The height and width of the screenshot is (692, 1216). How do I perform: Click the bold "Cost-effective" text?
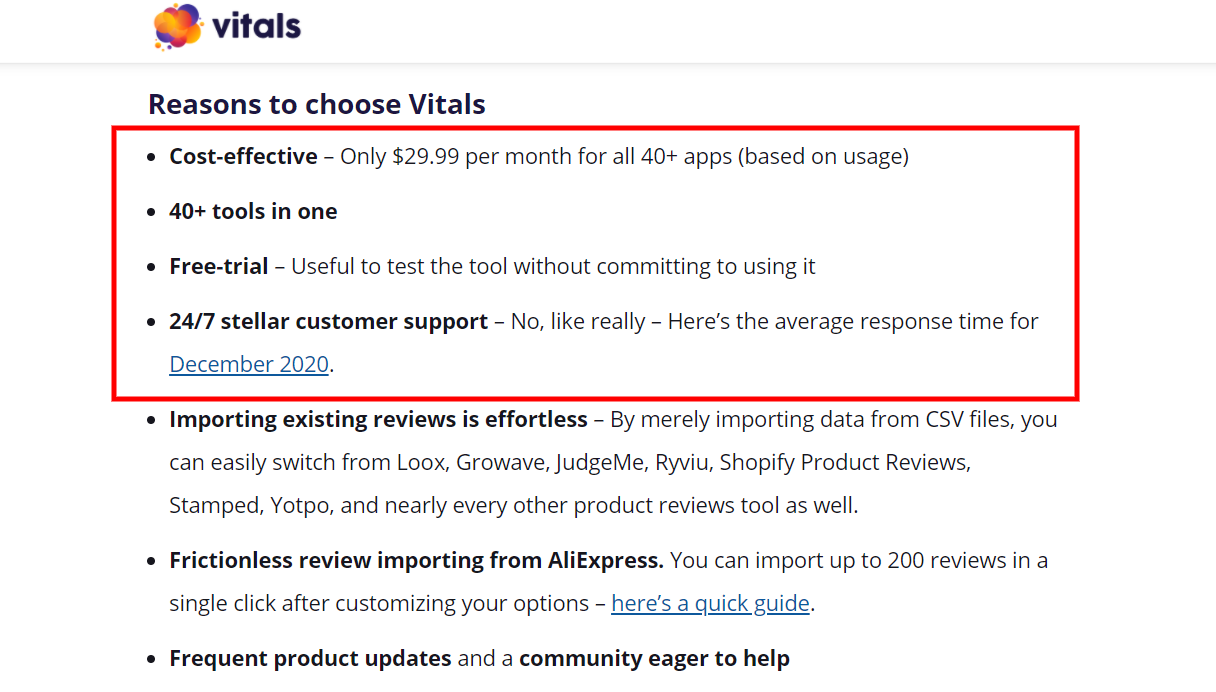pyautogui.click(x=243, y=156)
